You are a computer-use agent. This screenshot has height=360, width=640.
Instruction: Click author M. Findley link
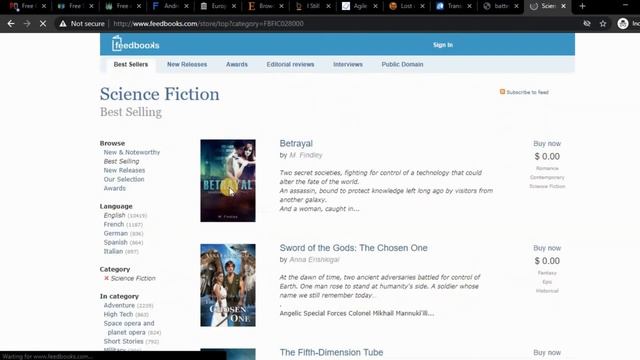[306, 155]
